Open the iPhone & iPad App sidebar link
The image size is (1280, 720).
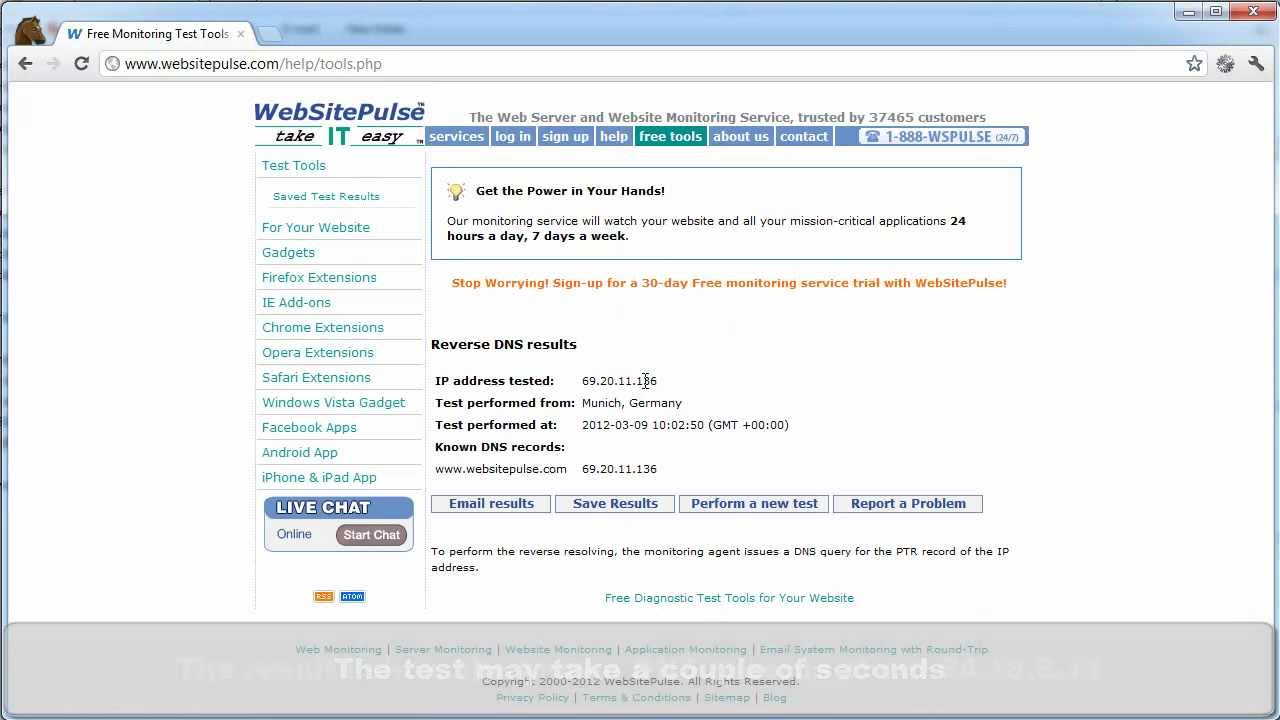coord(319,477)
